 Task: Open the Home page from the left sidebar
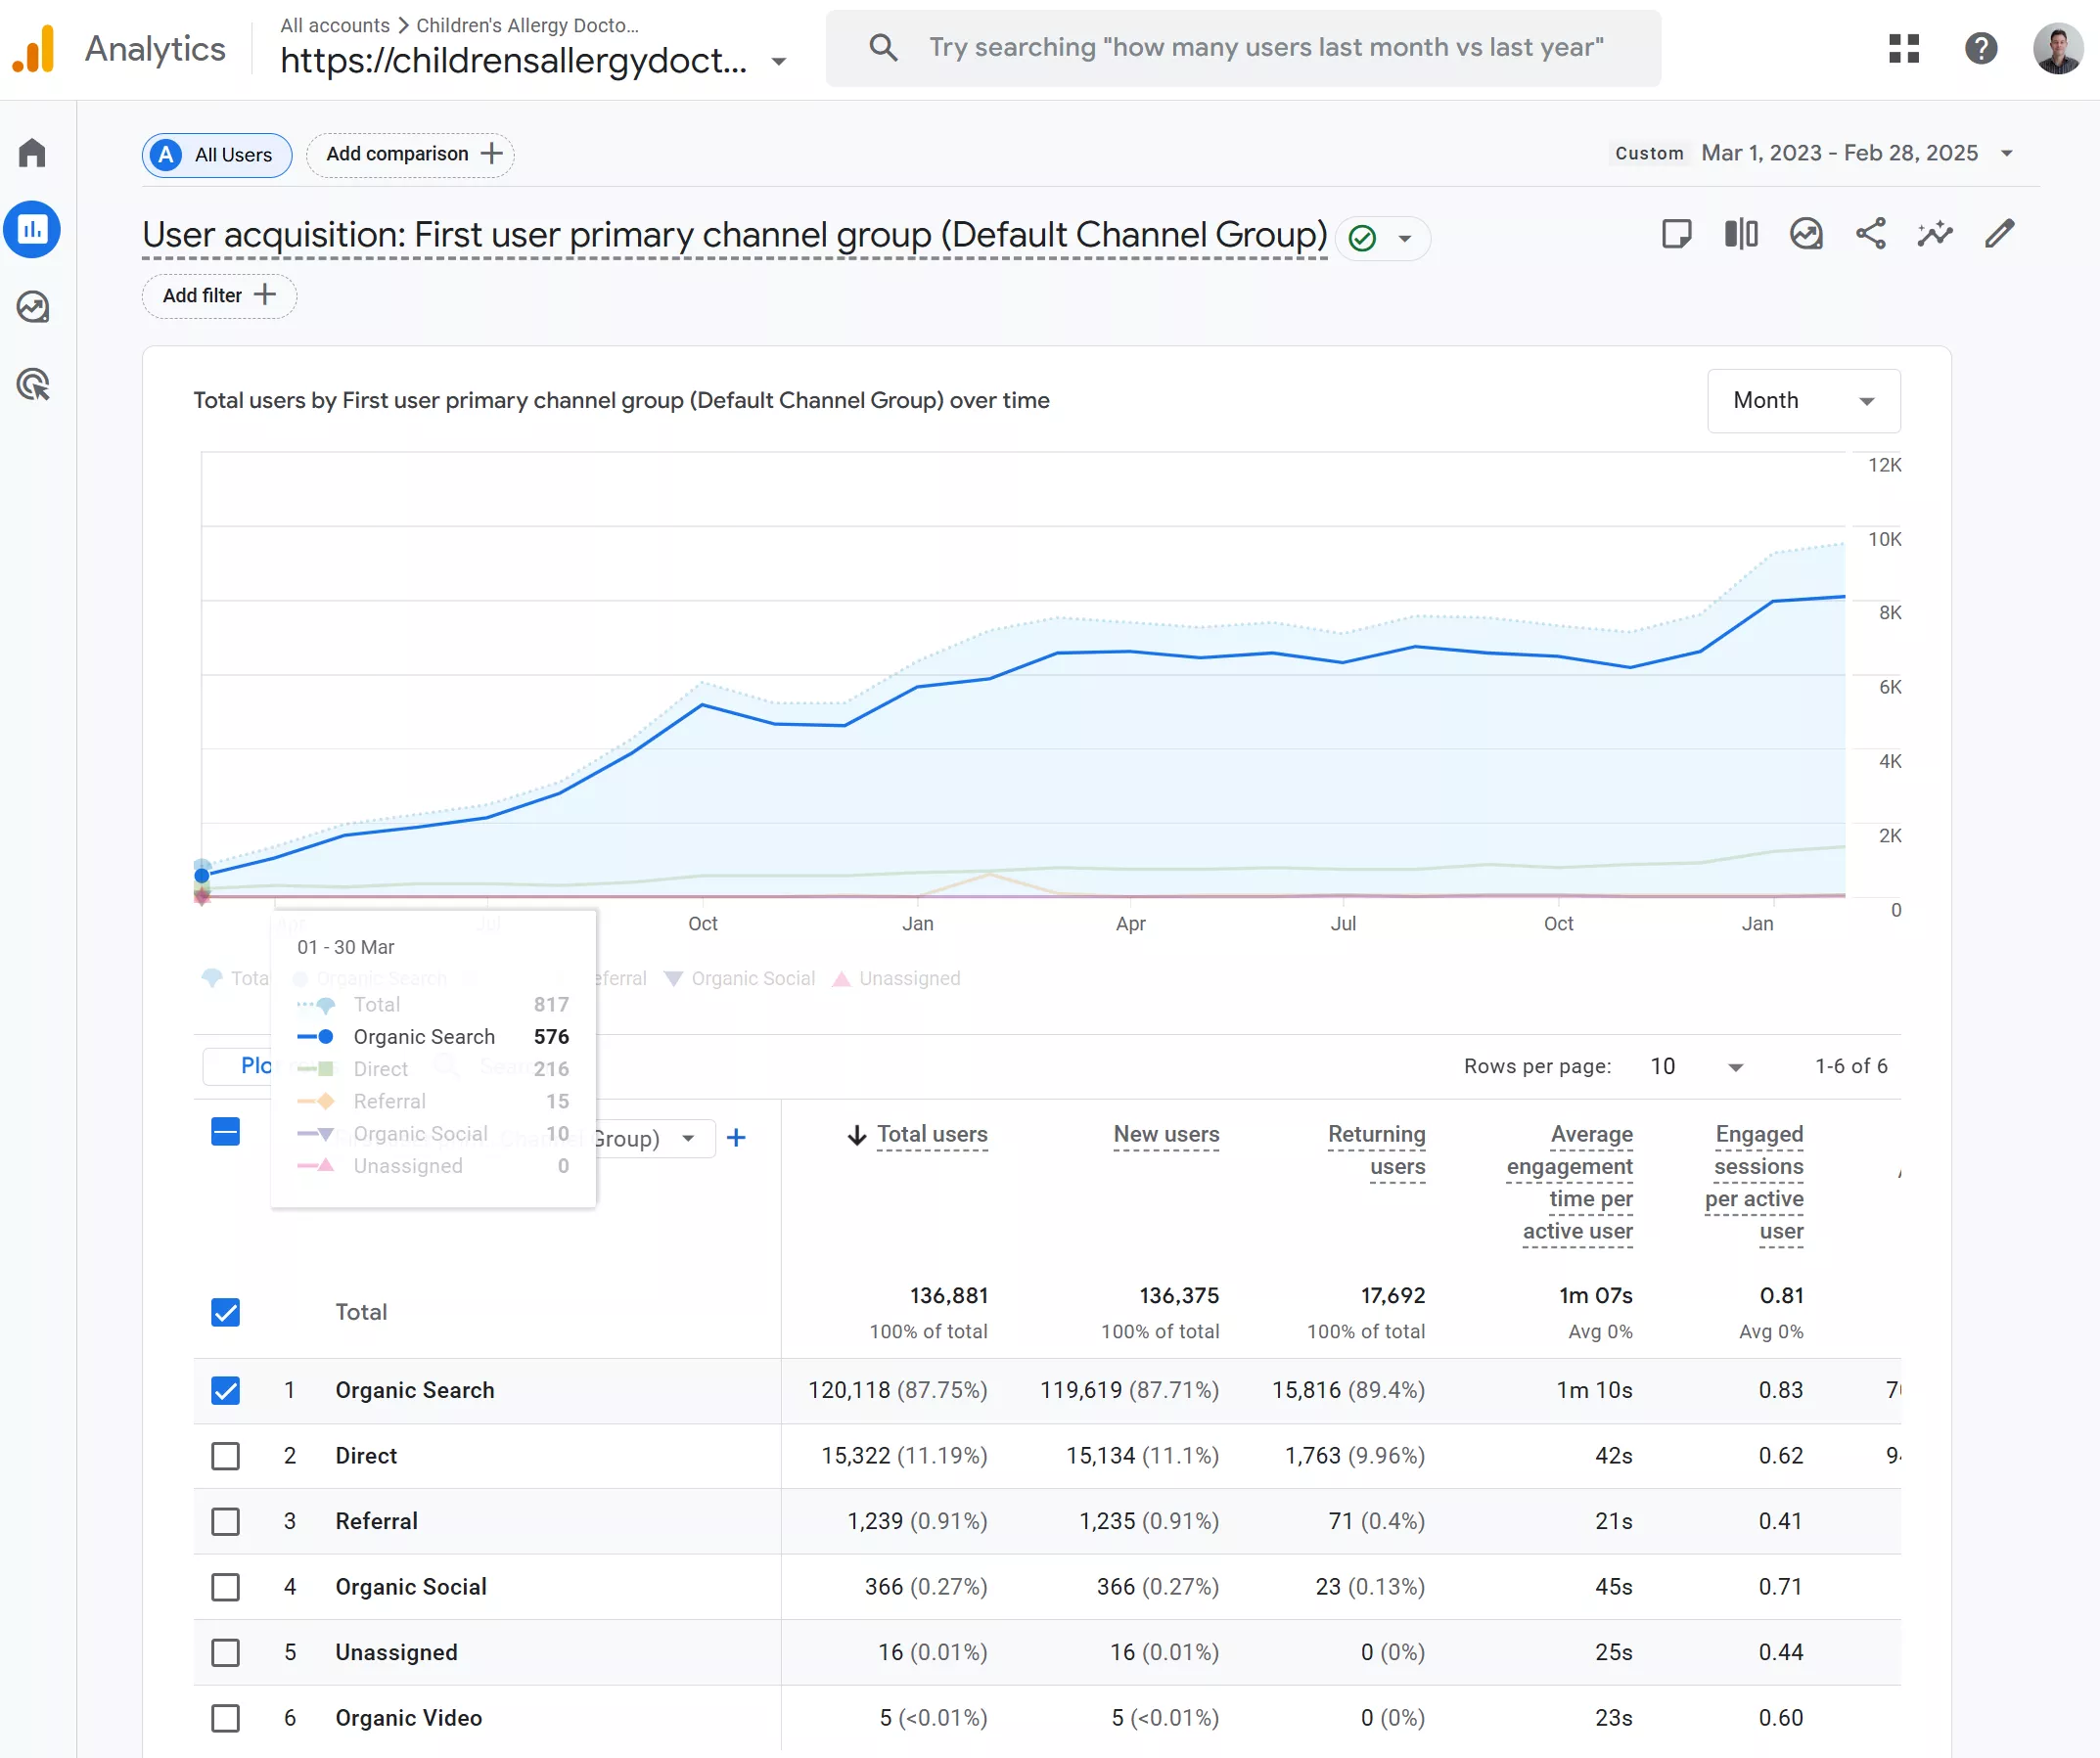[x=33, y=152]
